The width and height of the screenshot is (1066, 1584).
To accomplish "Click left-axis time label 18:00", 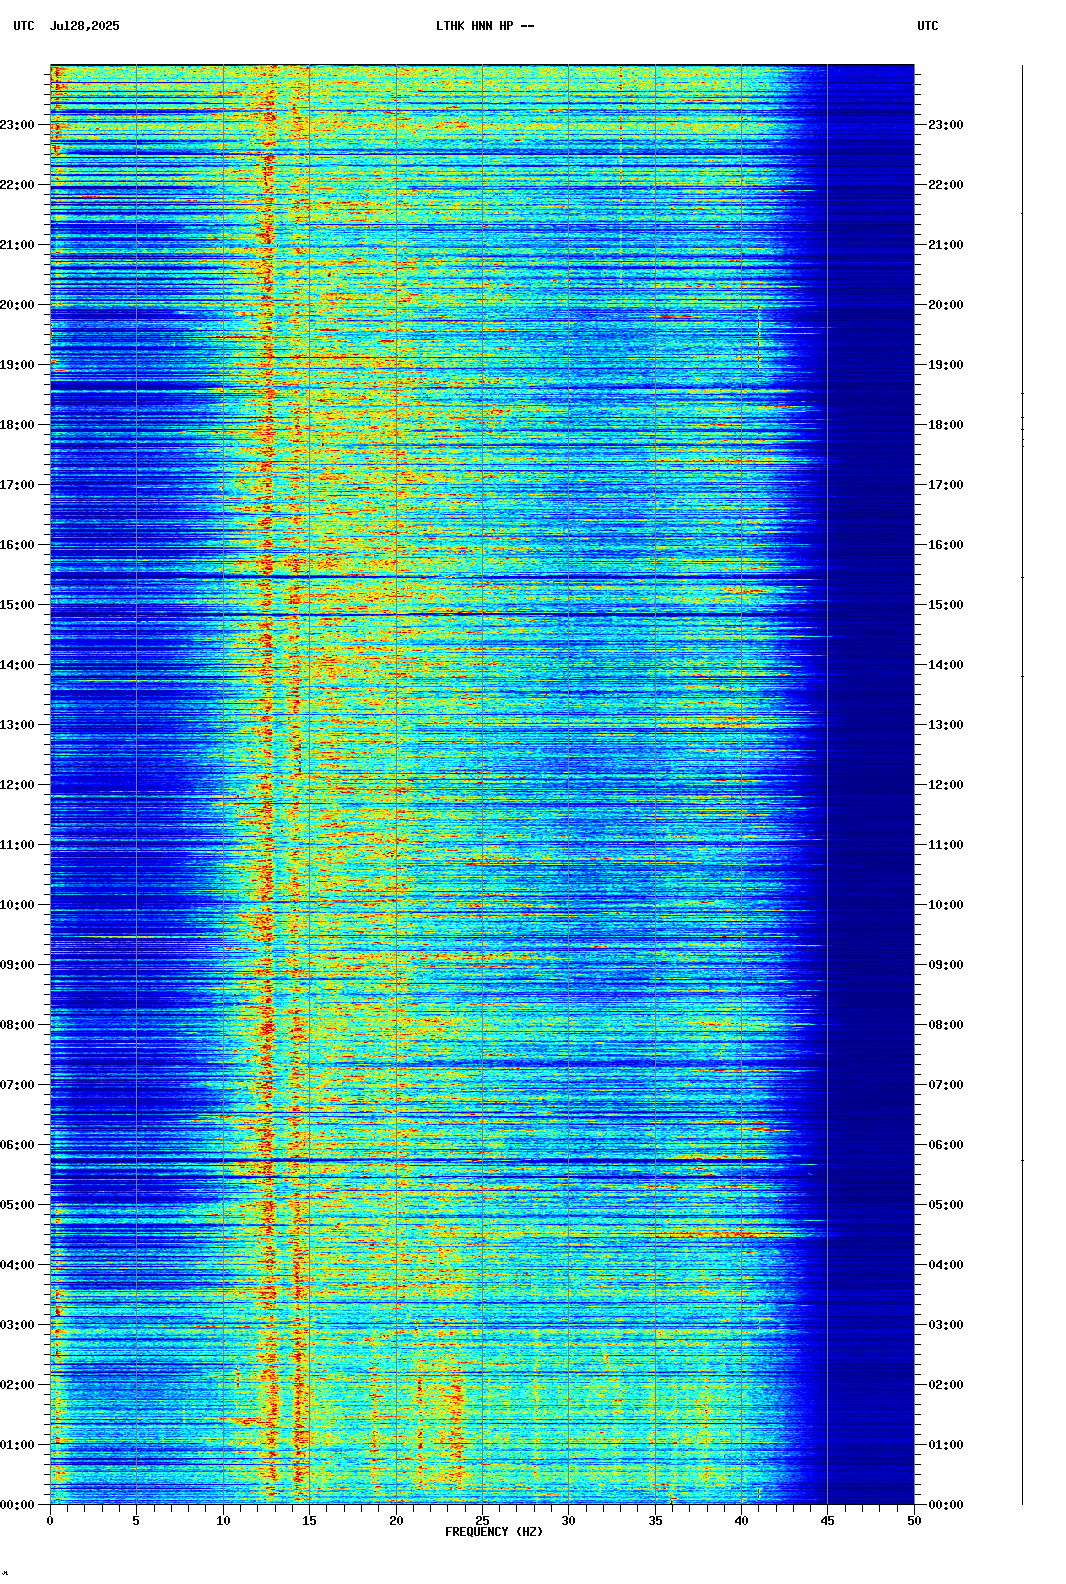I will click(x=18, y=425).
